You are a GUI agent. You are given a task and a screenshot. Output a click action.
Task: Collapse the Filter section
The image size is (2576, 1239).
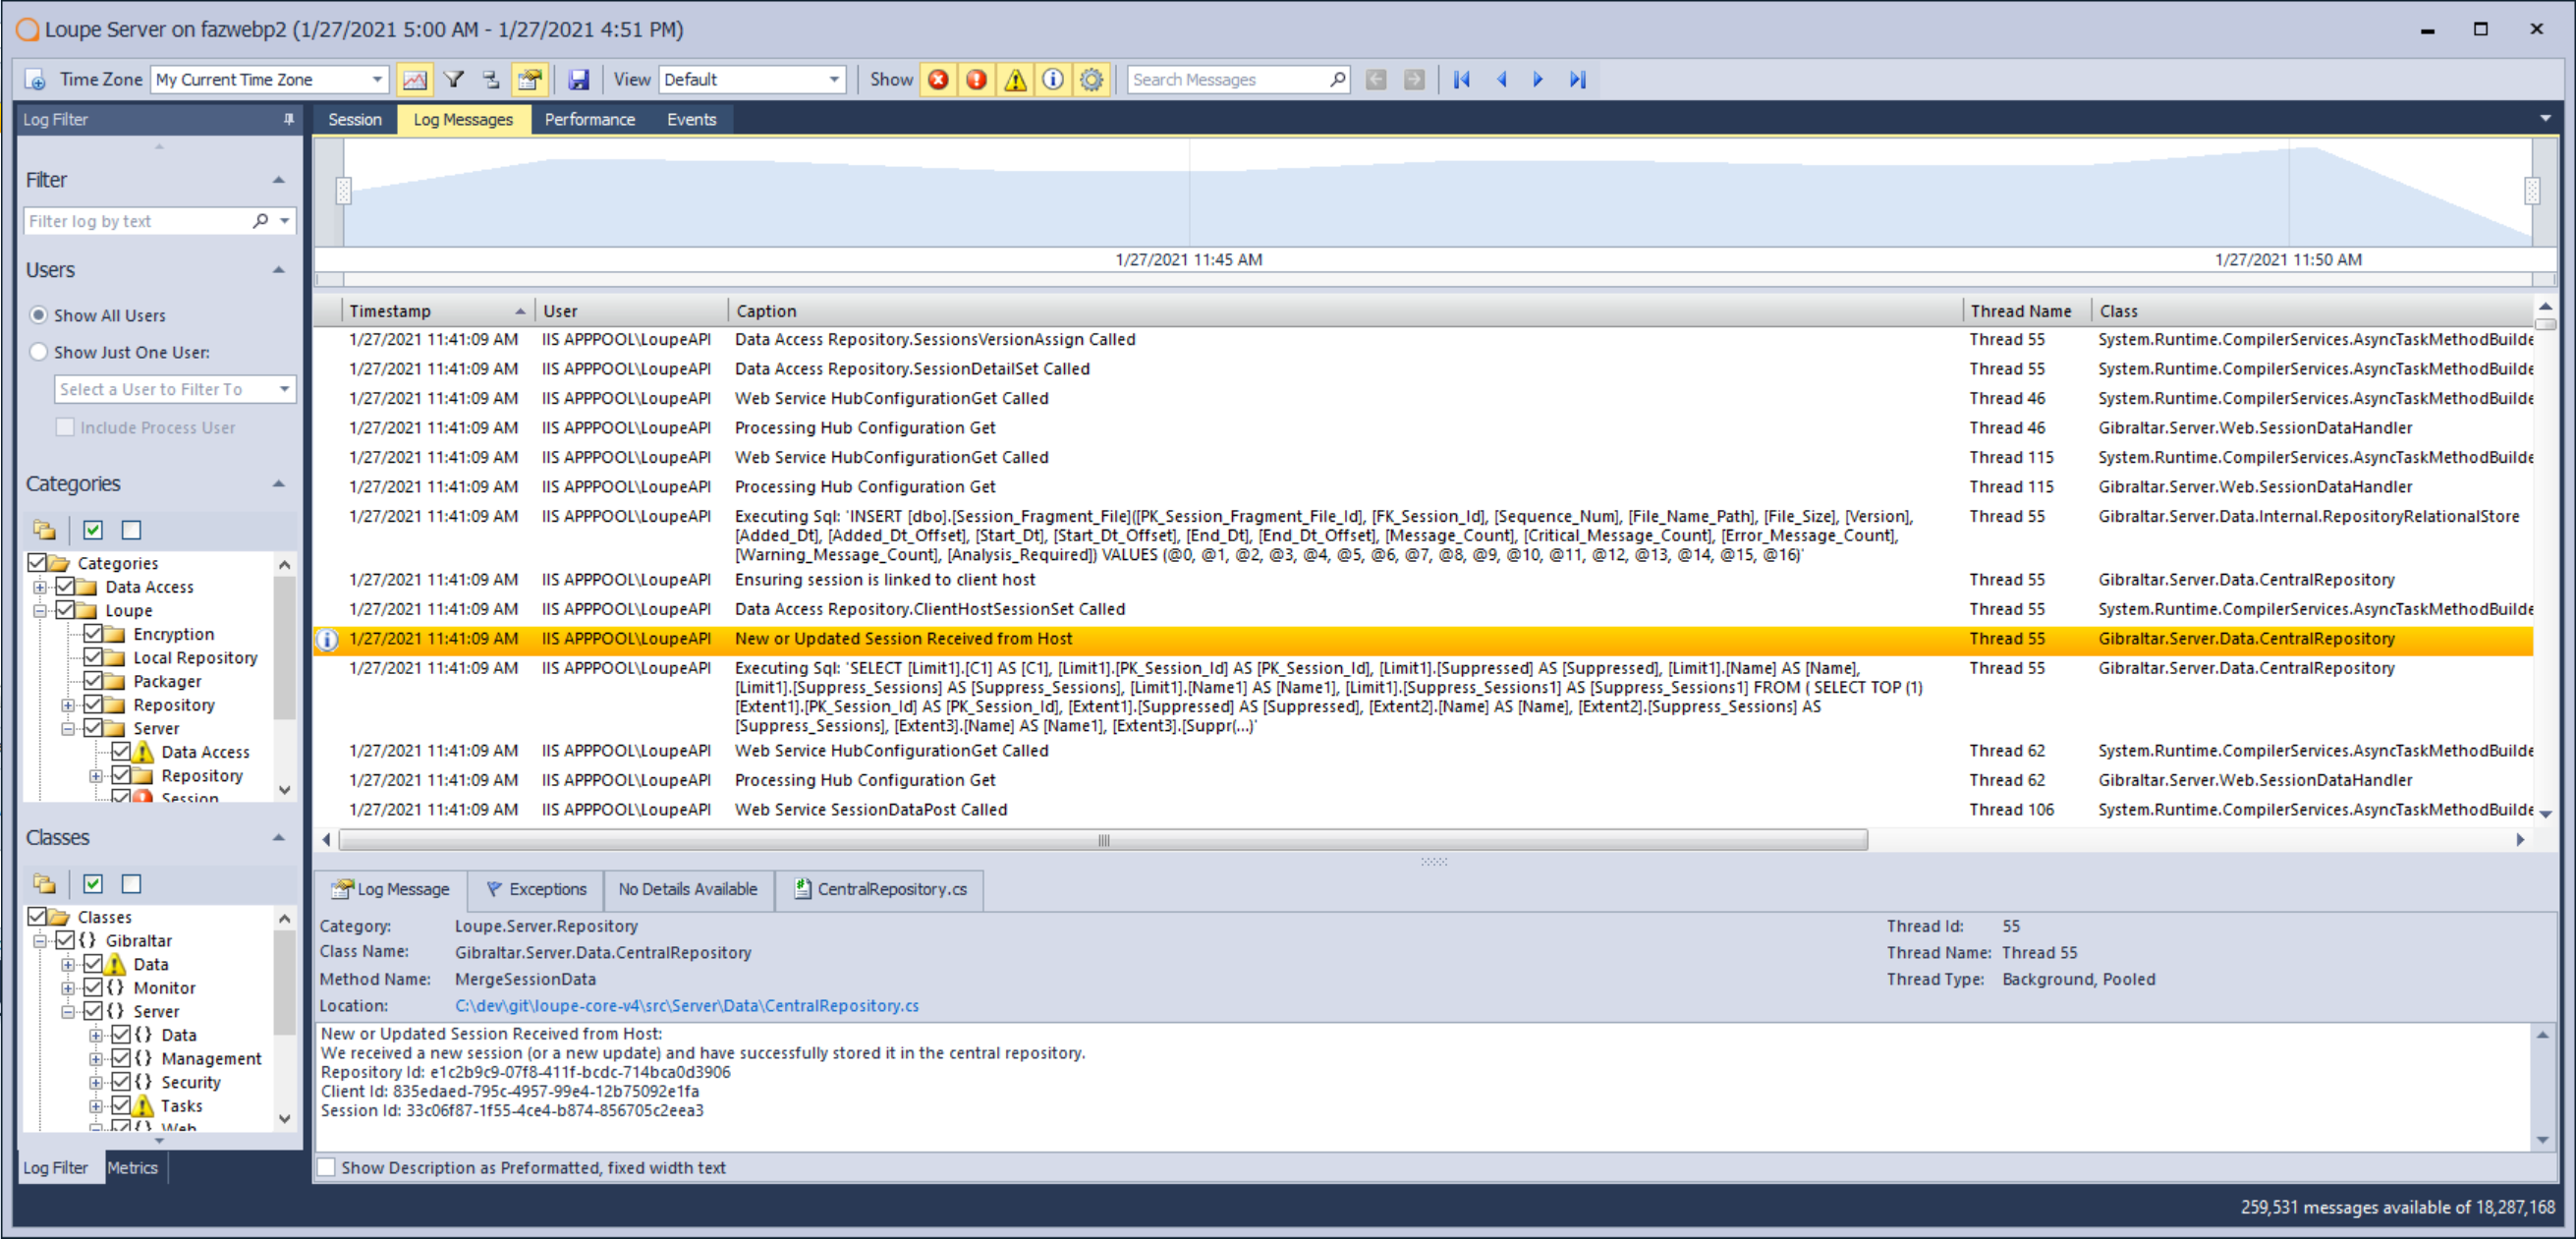[279, 180]
